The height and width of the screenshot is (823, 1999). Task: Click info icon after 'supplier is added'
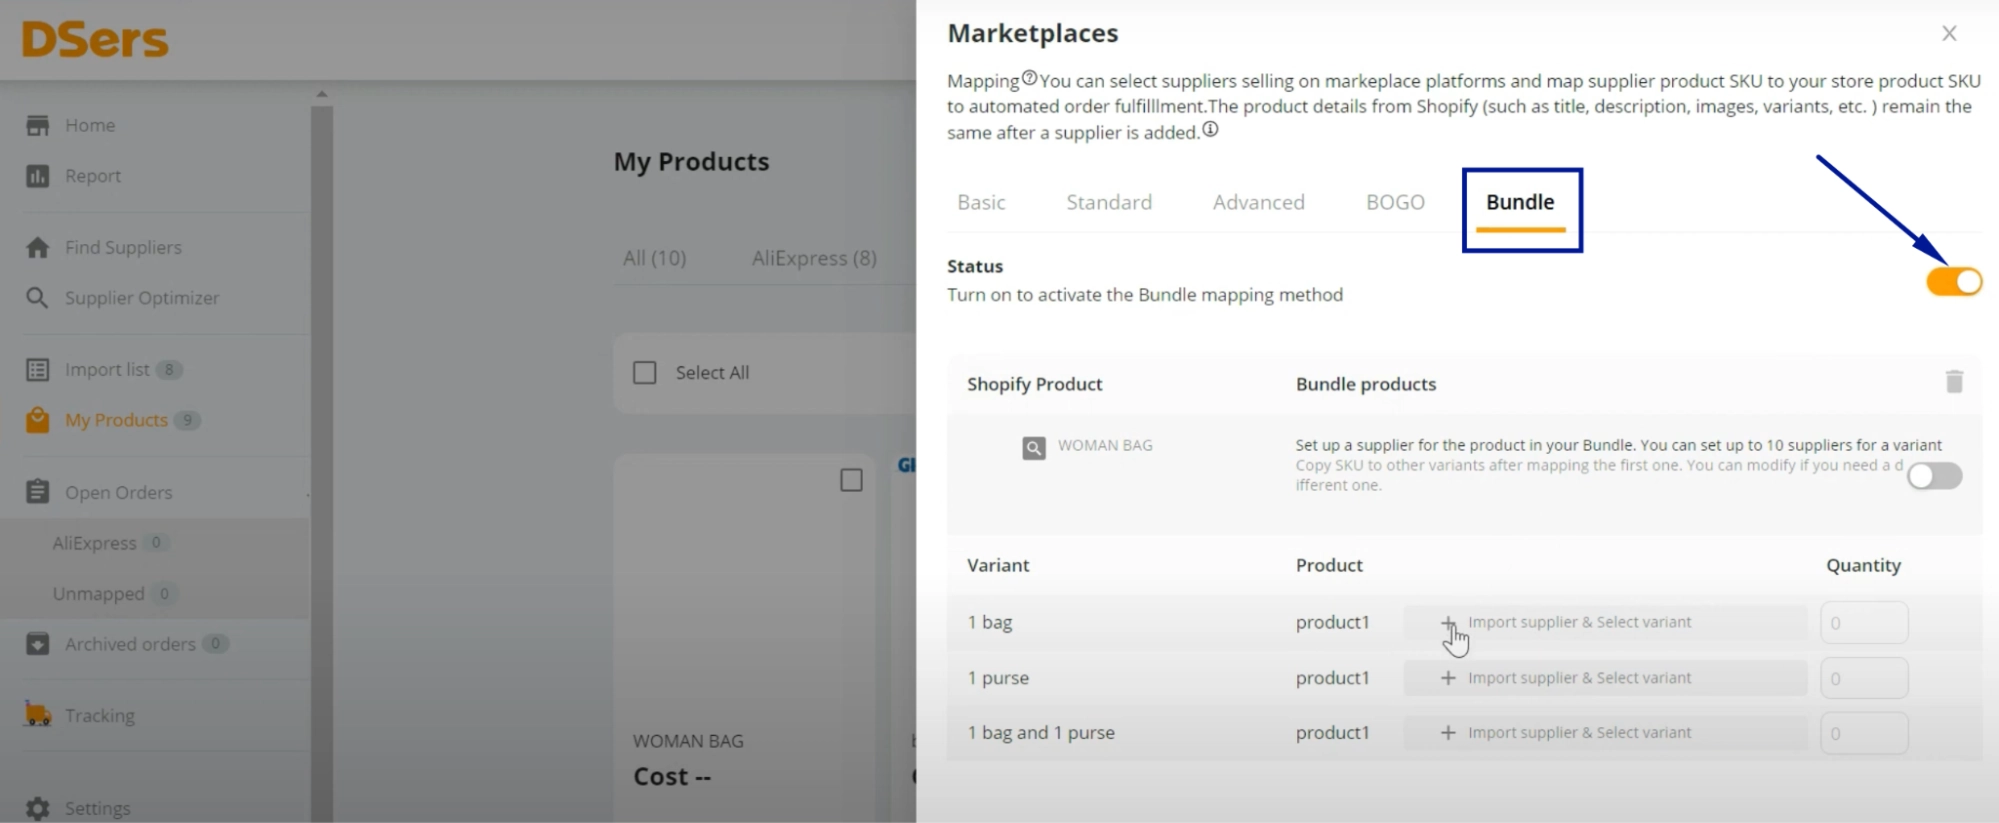click(x=1210, y=129)
